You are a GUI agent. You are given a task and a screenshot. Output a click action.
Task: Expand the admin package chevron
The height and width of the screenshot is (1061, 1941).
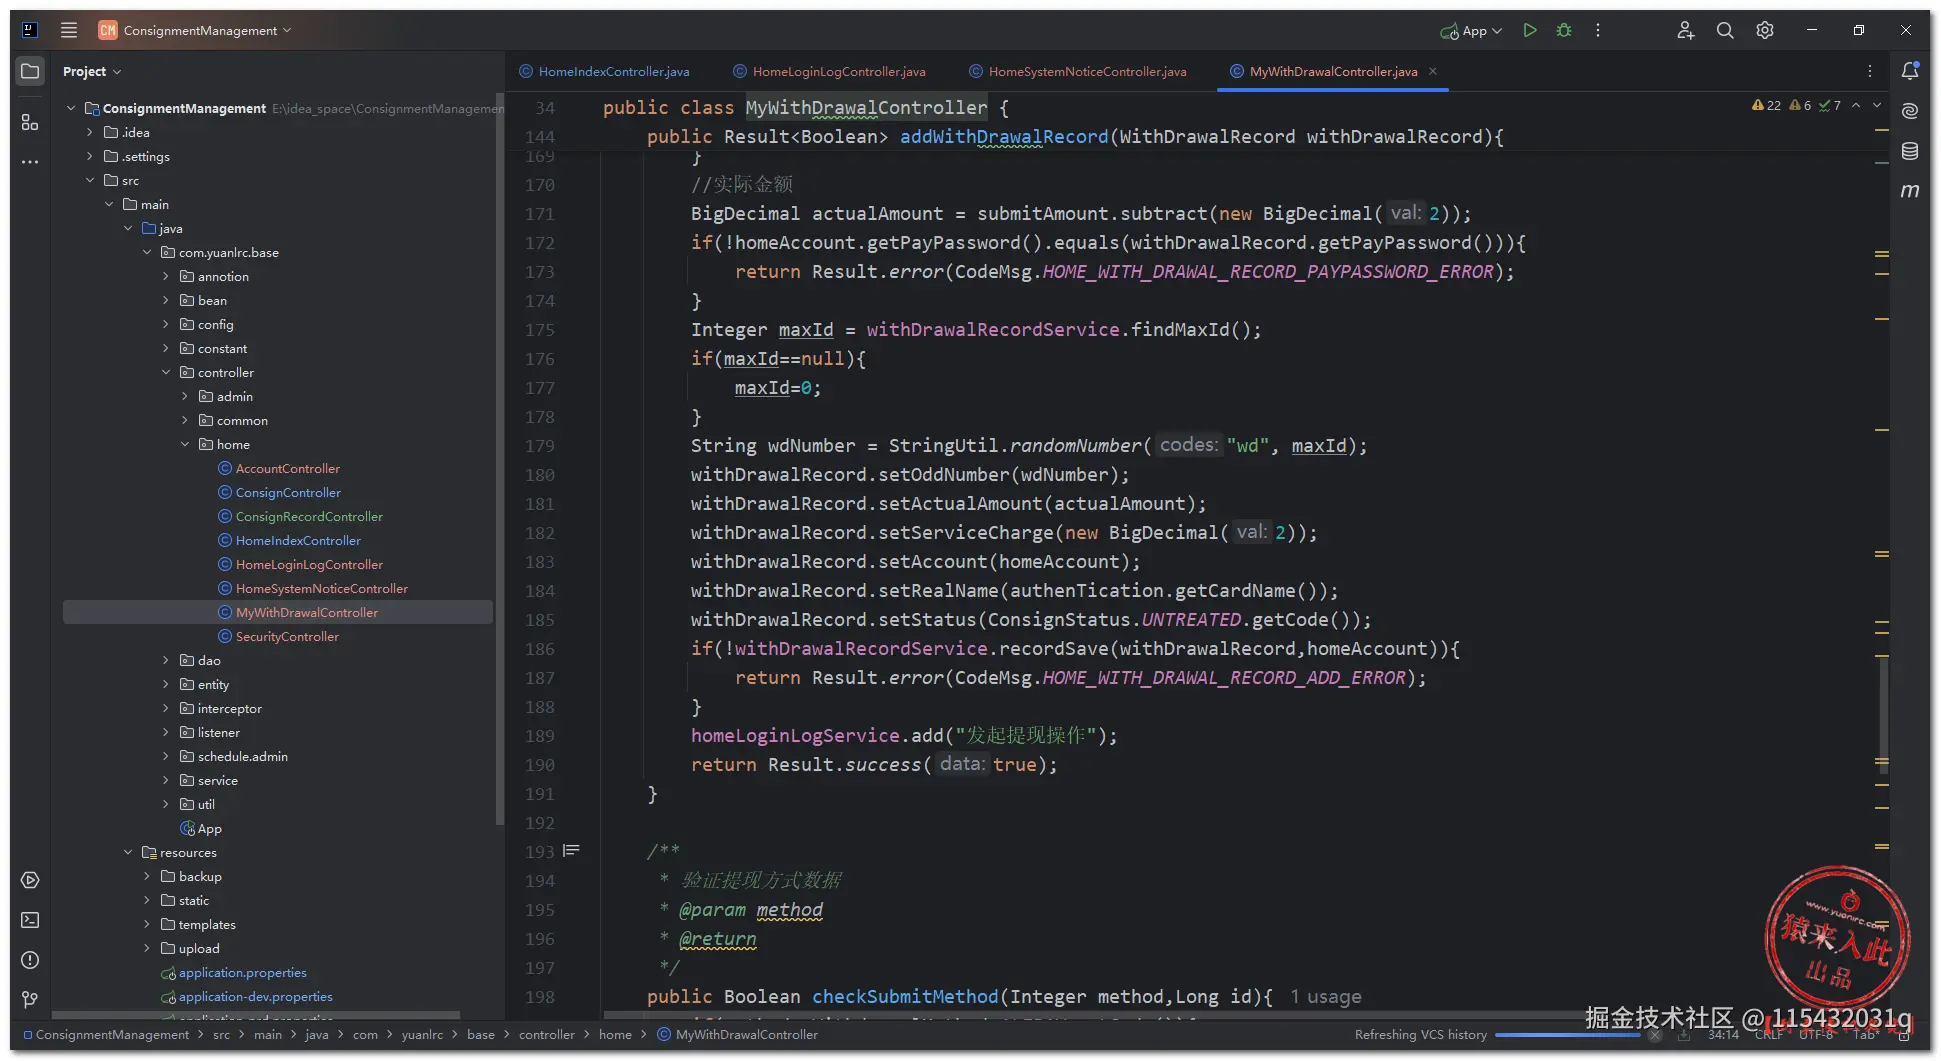pyautogui.click(x=185, y=396)
